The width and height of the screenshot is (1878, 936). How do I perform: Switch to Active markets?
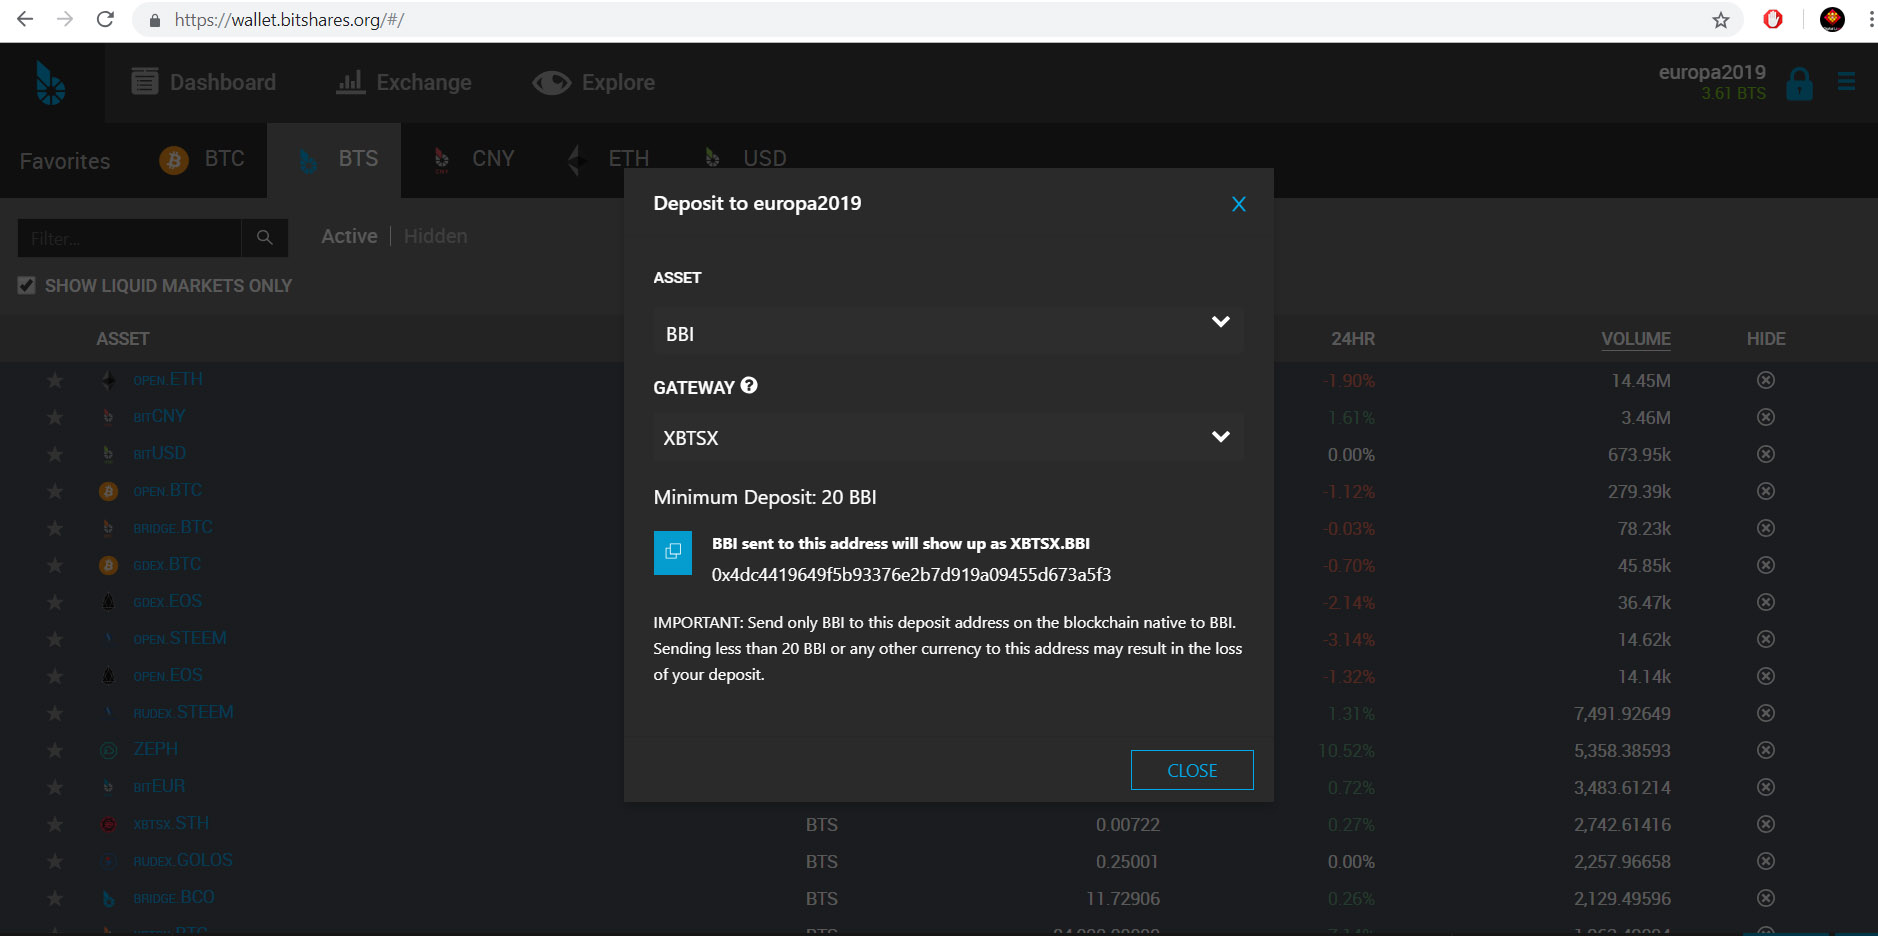[x=349, y=236]
